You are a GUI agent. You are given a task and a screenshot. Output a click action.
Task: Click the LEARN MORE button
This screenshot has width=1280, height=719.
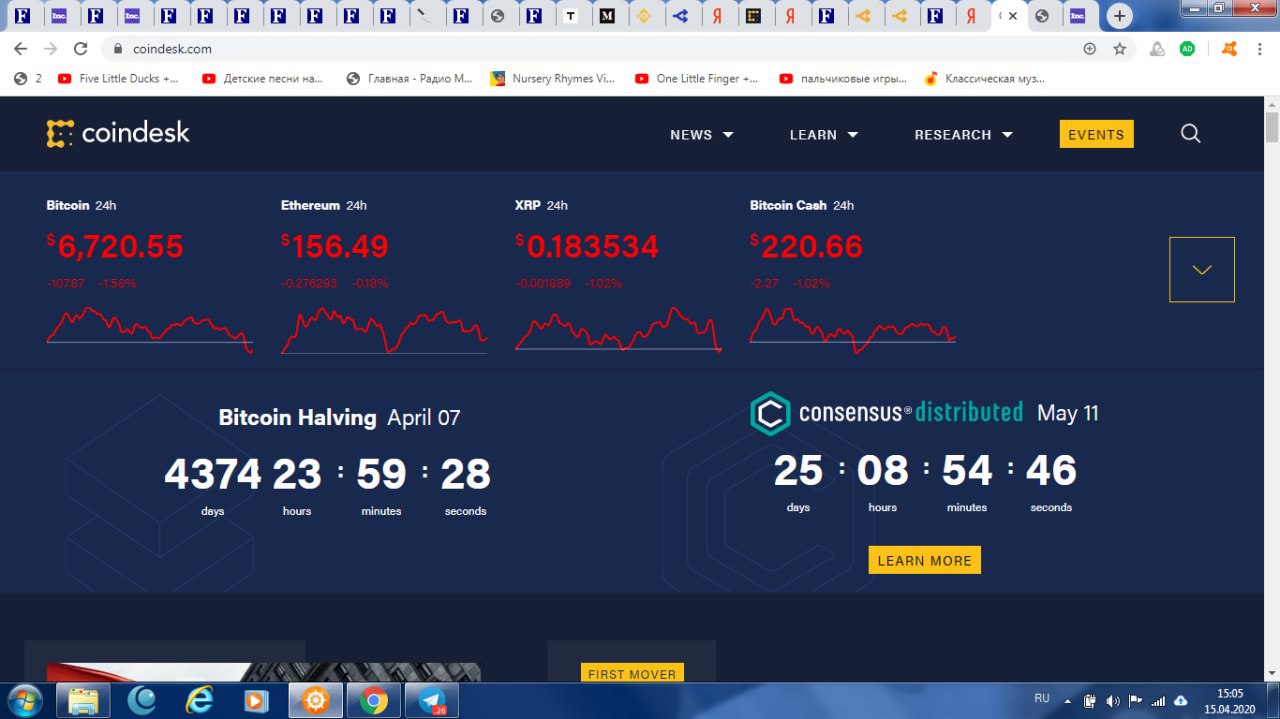[x=925, y=560]
